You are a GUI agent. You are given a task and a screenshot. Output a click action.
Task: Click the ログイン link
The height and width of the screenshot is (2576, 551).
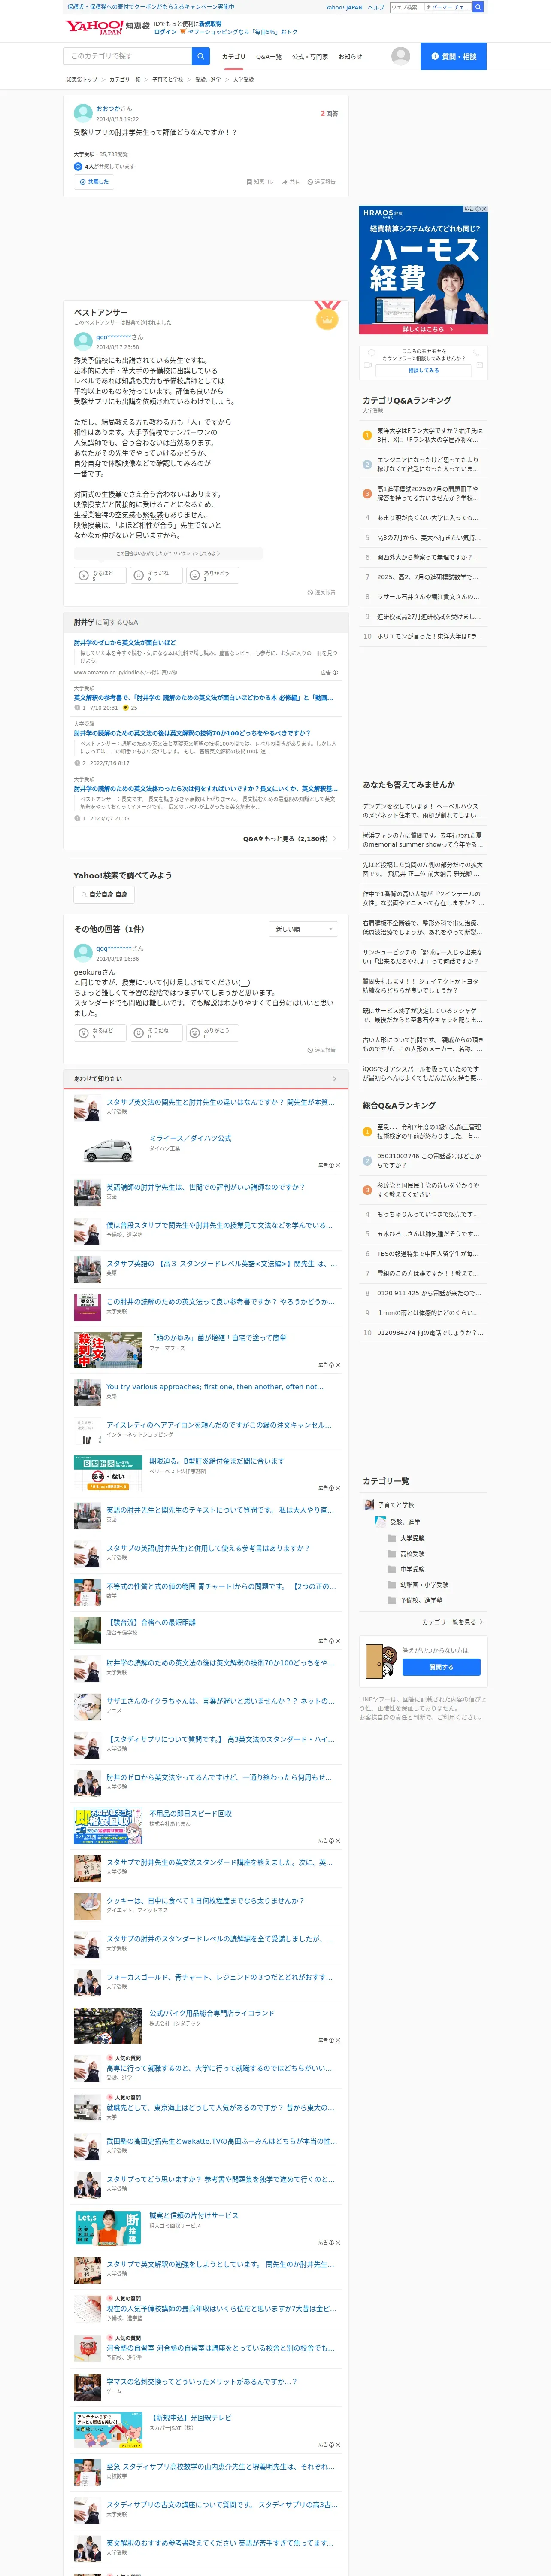coord(165,32)
